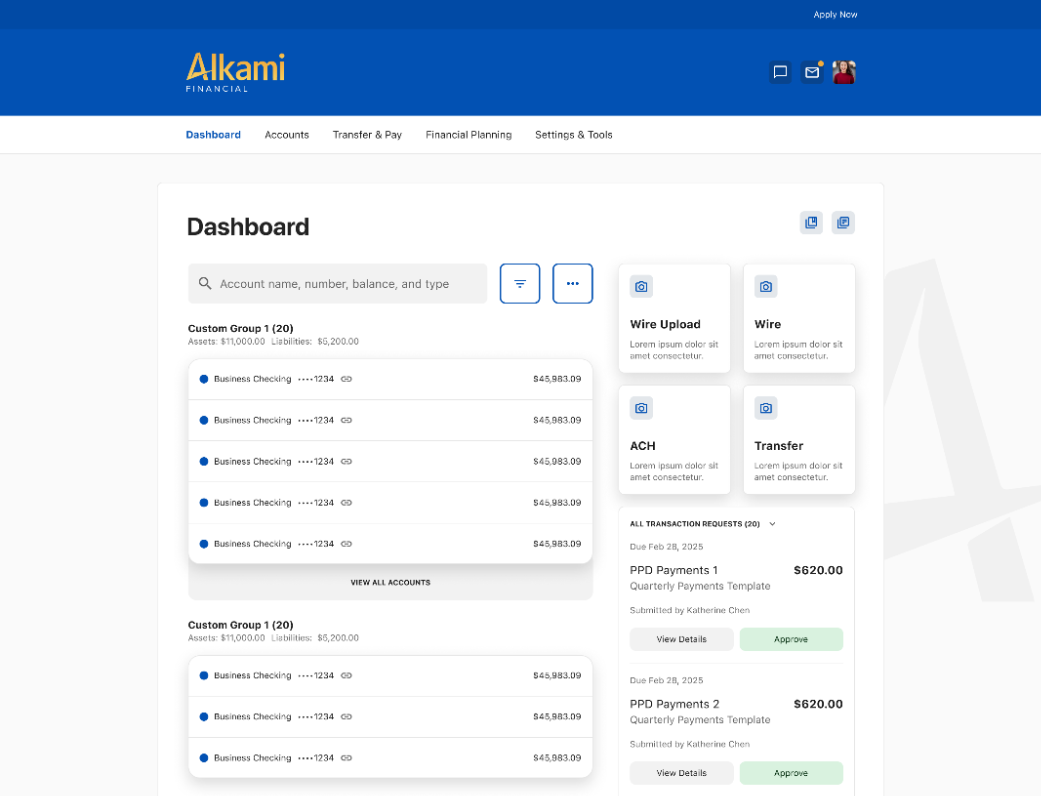Approve PPD Payments 1 request
1042x796 pixels.
click(791, 639)
